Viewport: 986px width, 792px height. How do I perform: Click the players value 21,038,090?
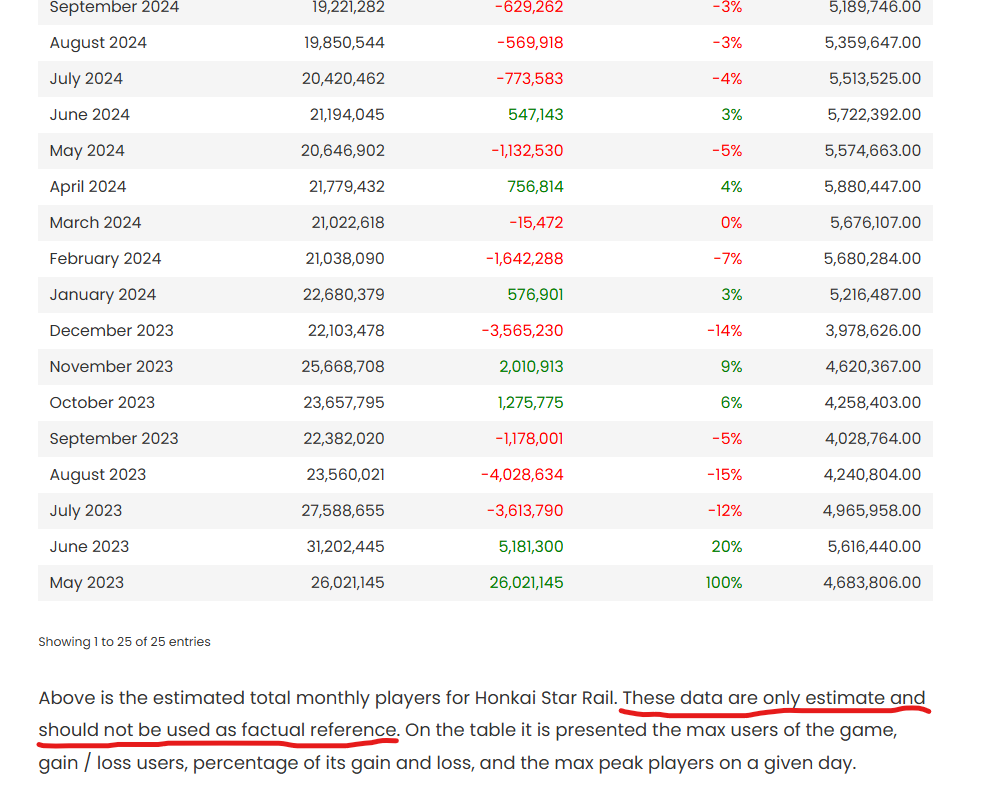point(345,259)
